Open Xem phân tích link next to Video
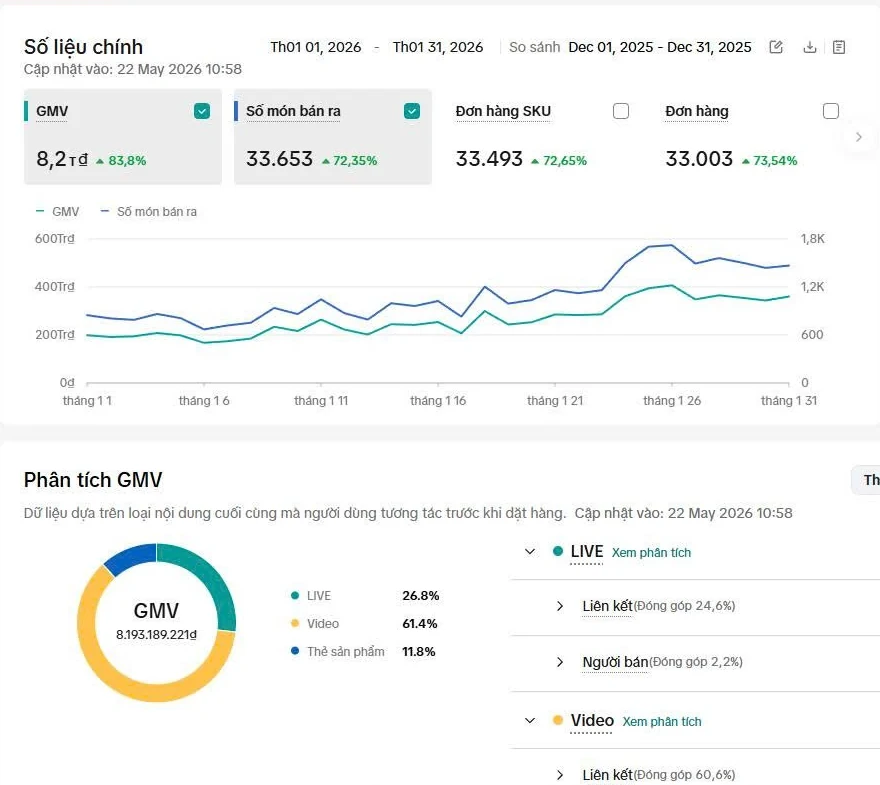Screen dimensions: 880x785 pos(662,722)
